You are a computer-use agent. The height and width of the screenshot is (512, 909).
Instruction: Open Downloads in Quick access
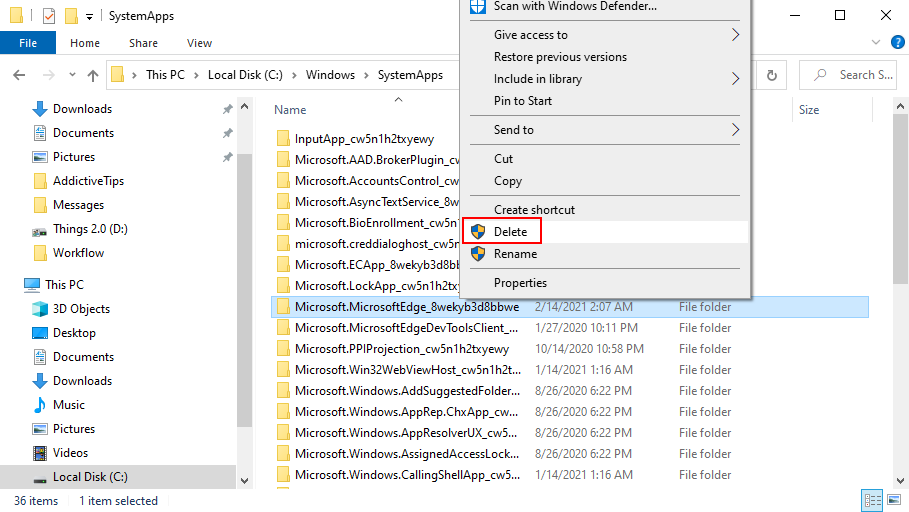pyautogui.click(x=82, y=108)
